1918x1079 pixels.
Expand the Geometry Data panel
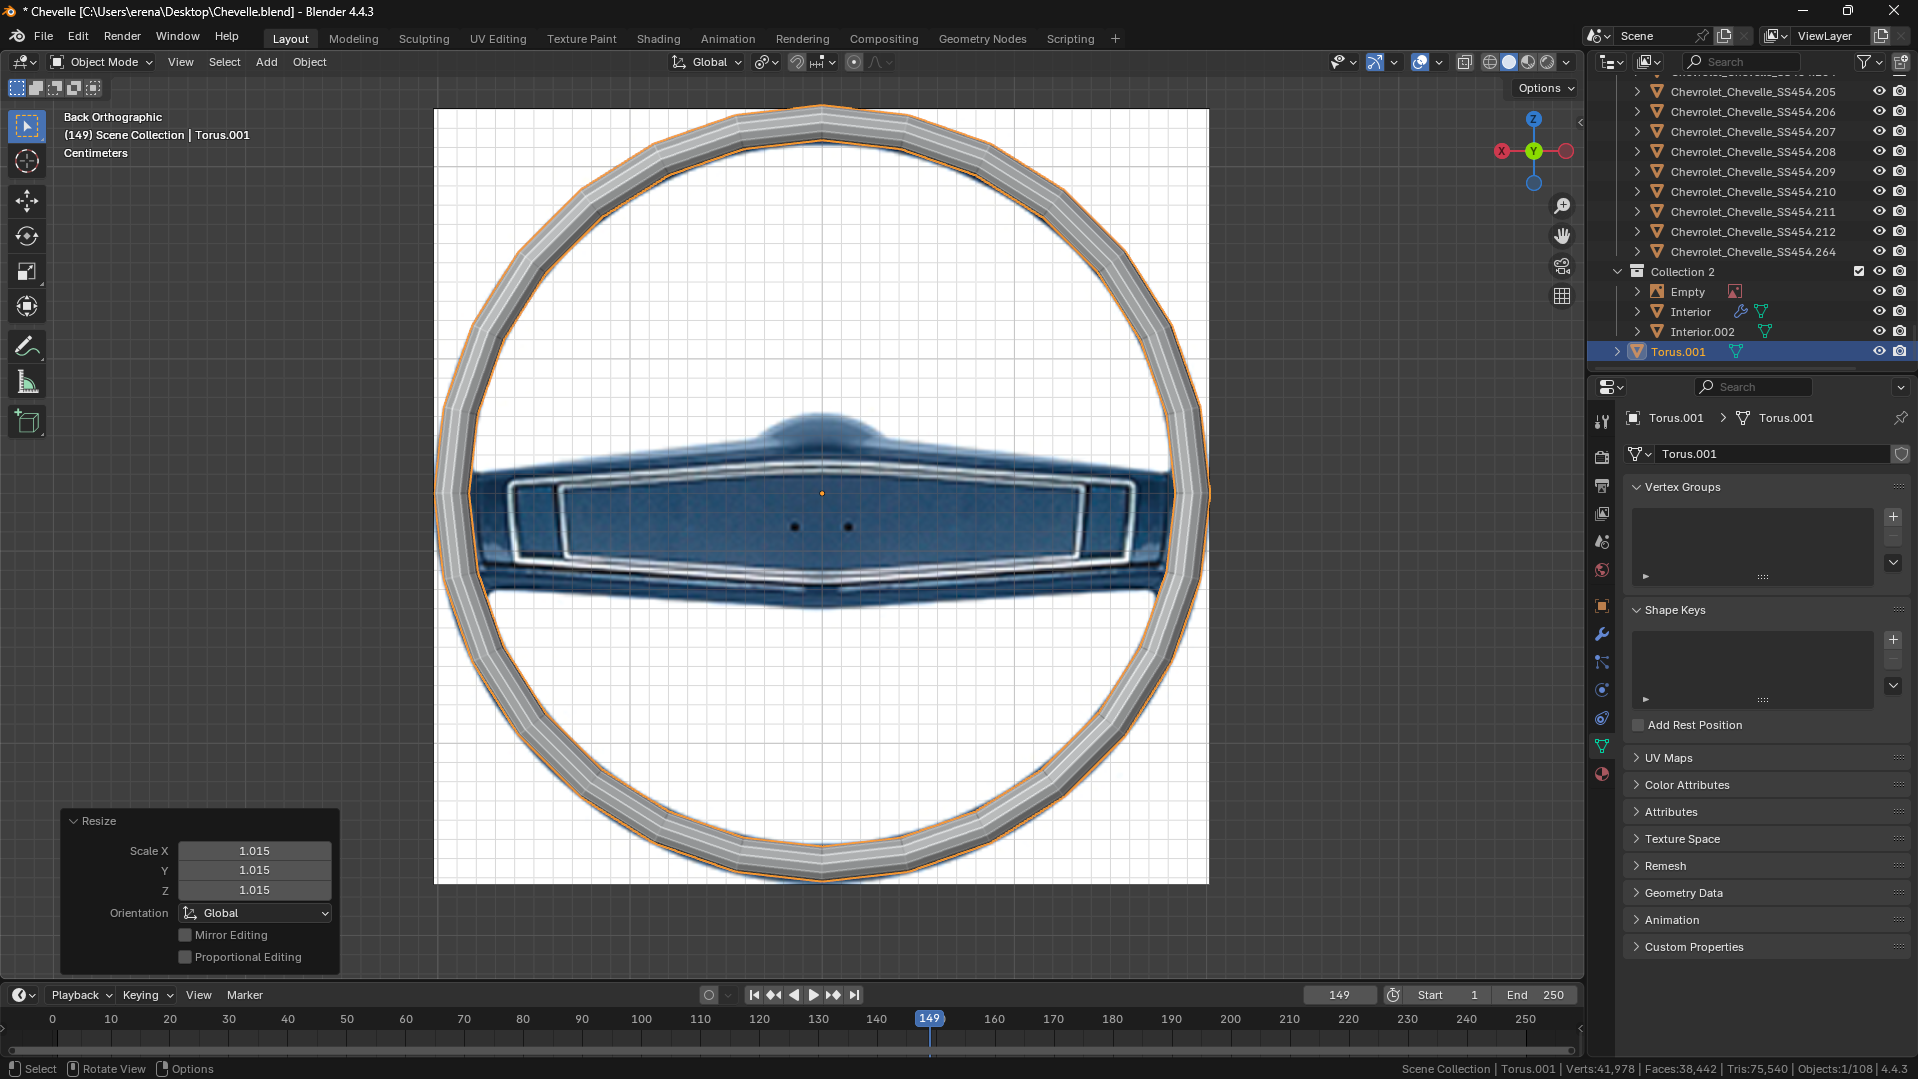[x=1766, y=893]
